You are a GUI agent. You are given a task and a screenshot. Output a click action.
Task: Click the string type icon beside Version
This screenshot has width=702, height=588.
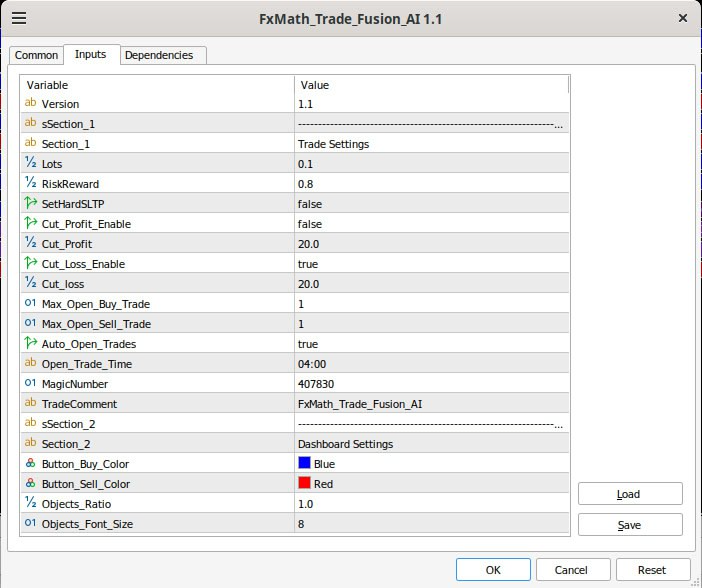coord(30,104)
